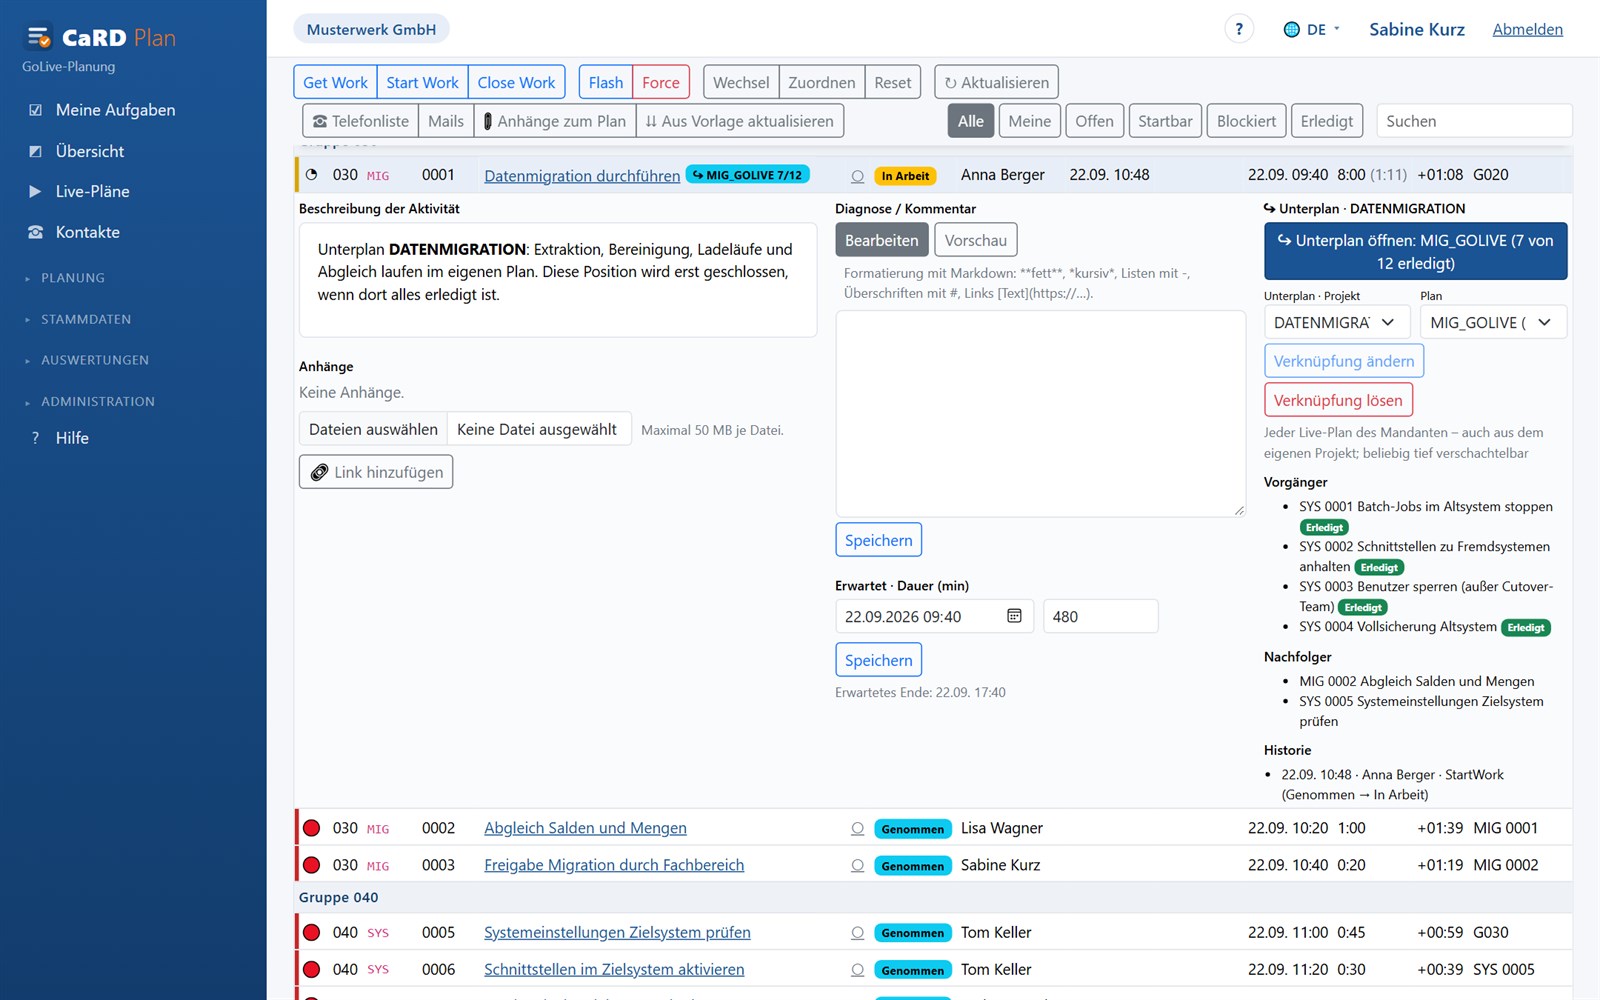
Task: Open the DE language dropdown
Action: pyautogui.click(x=1311, y=29)
